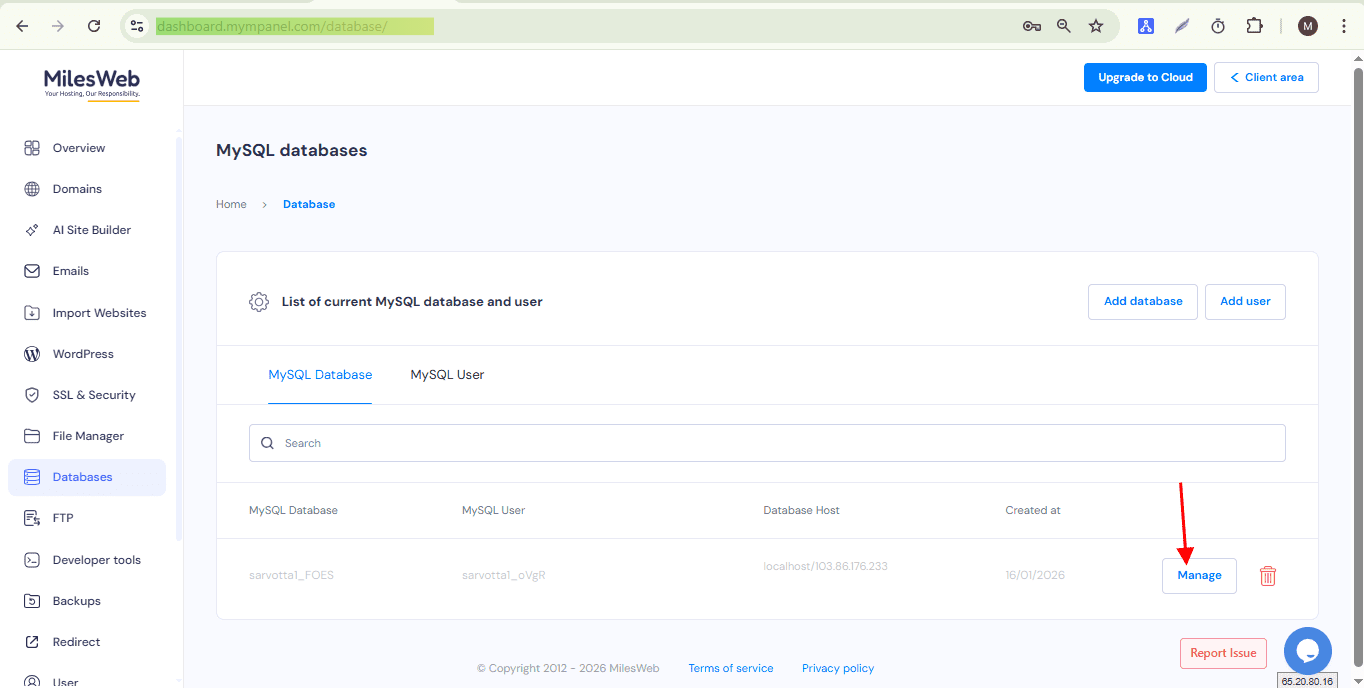
Task: Open the Backups section
Action: click(75, 600)
